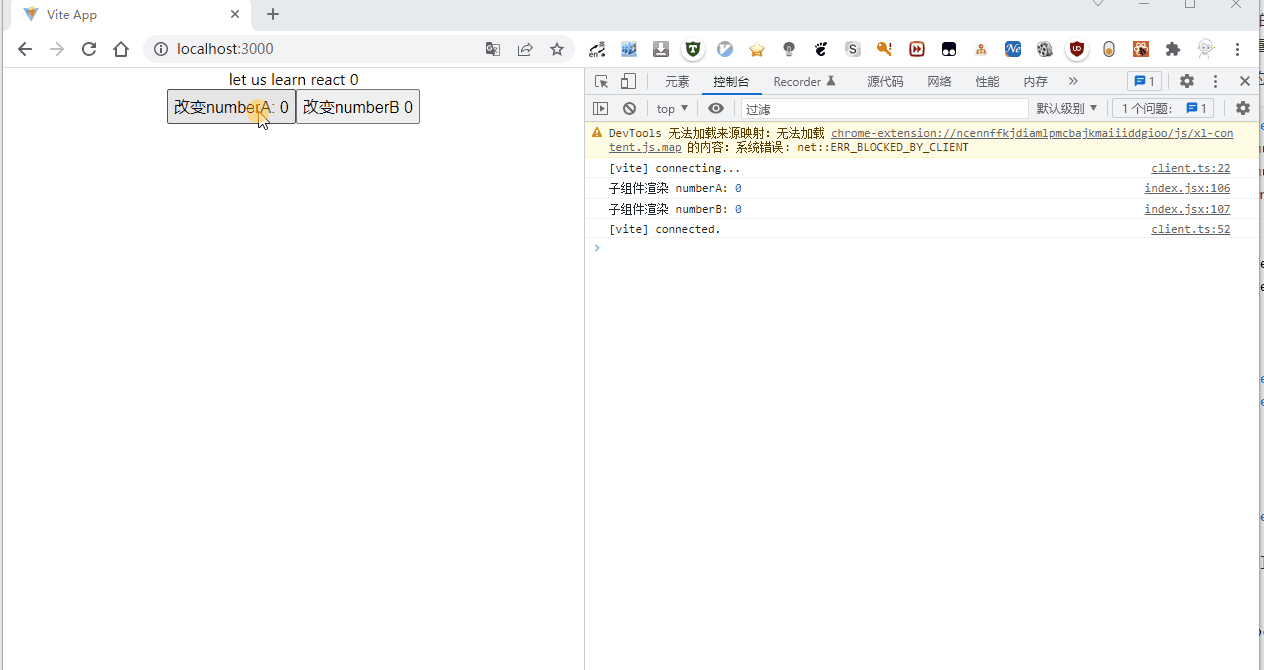
Task: Click the download-arrow extension icon
Action: [x=661, y=49]
